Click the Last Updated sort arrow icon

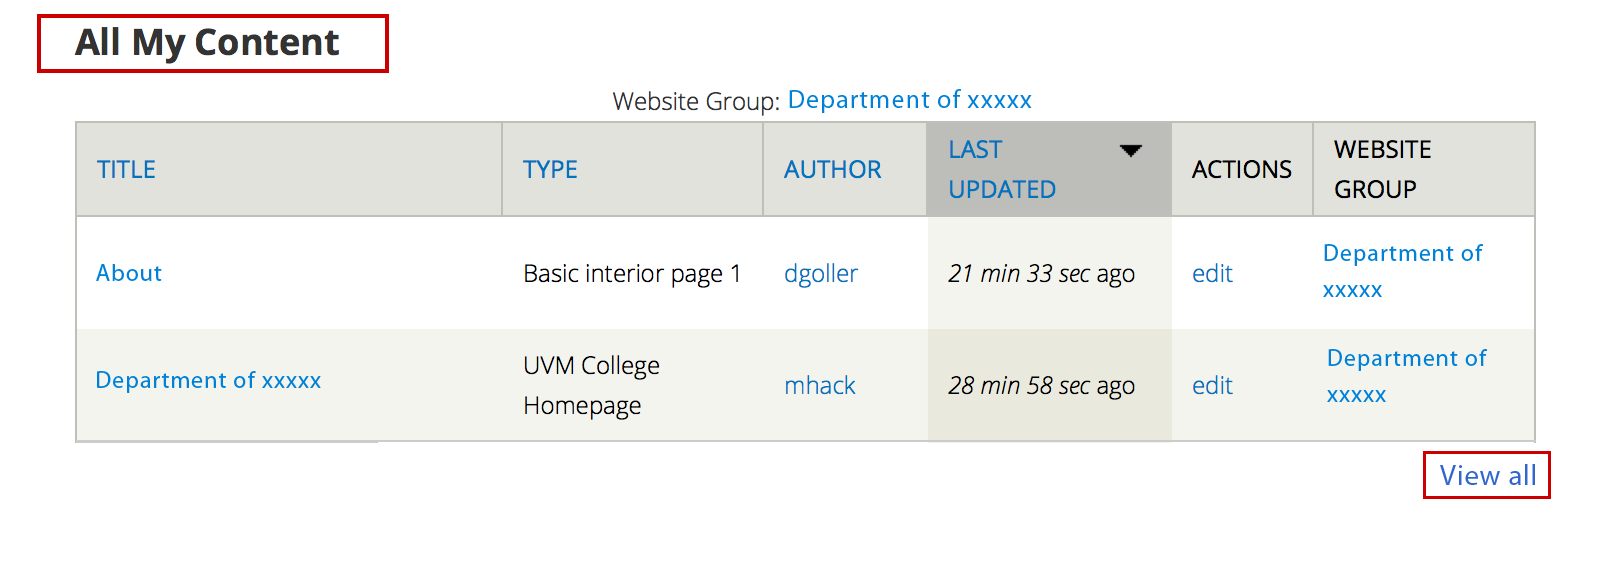pyautogui.click(x=1130, y=151)
